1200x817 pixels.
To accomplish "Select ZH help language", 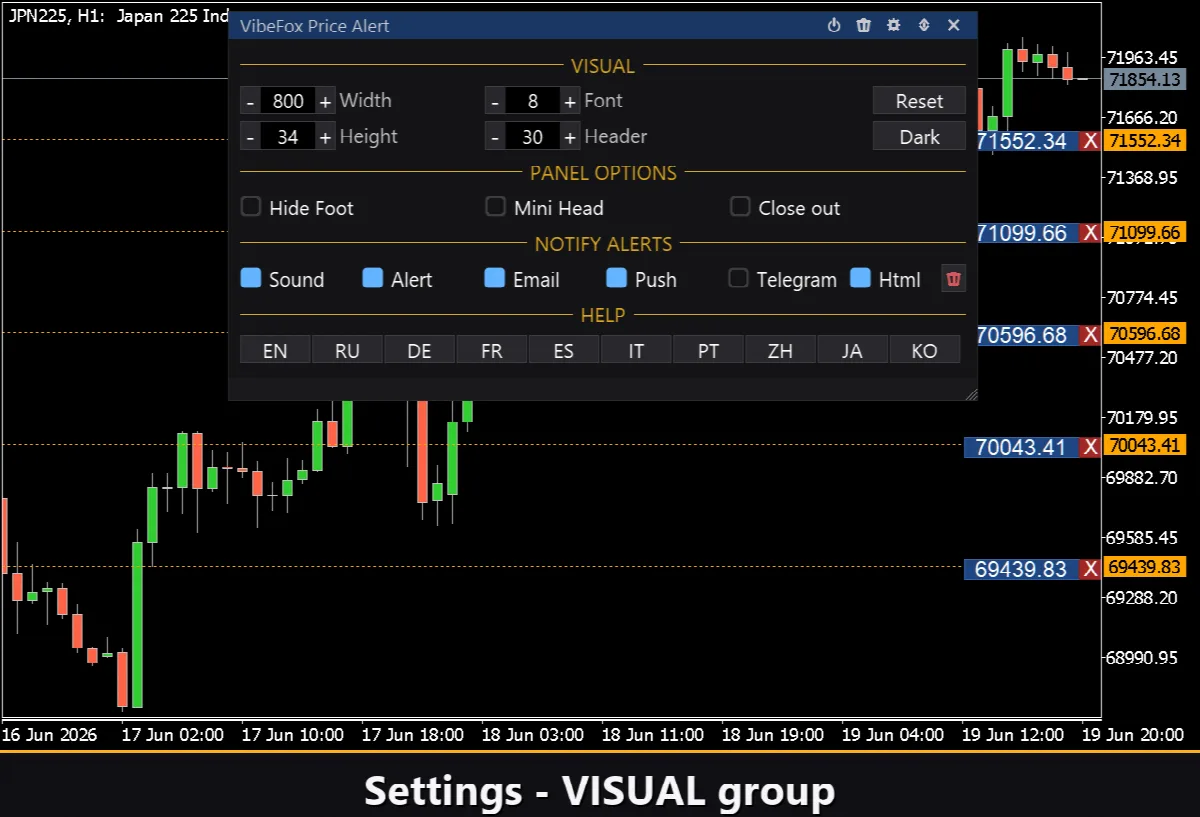I will click(x=780, y=350).
